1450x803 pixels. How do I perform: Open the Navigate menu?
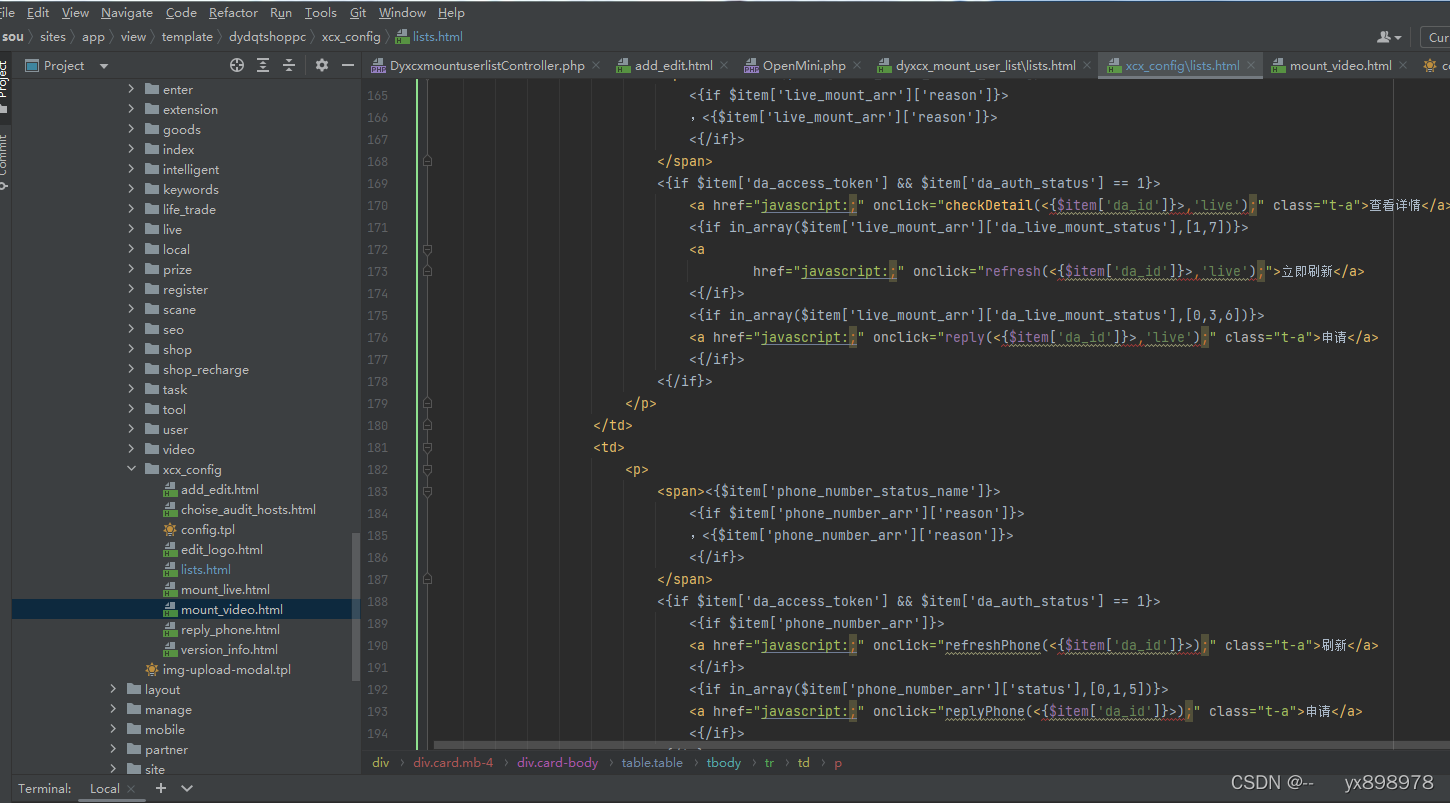[127, 13]
